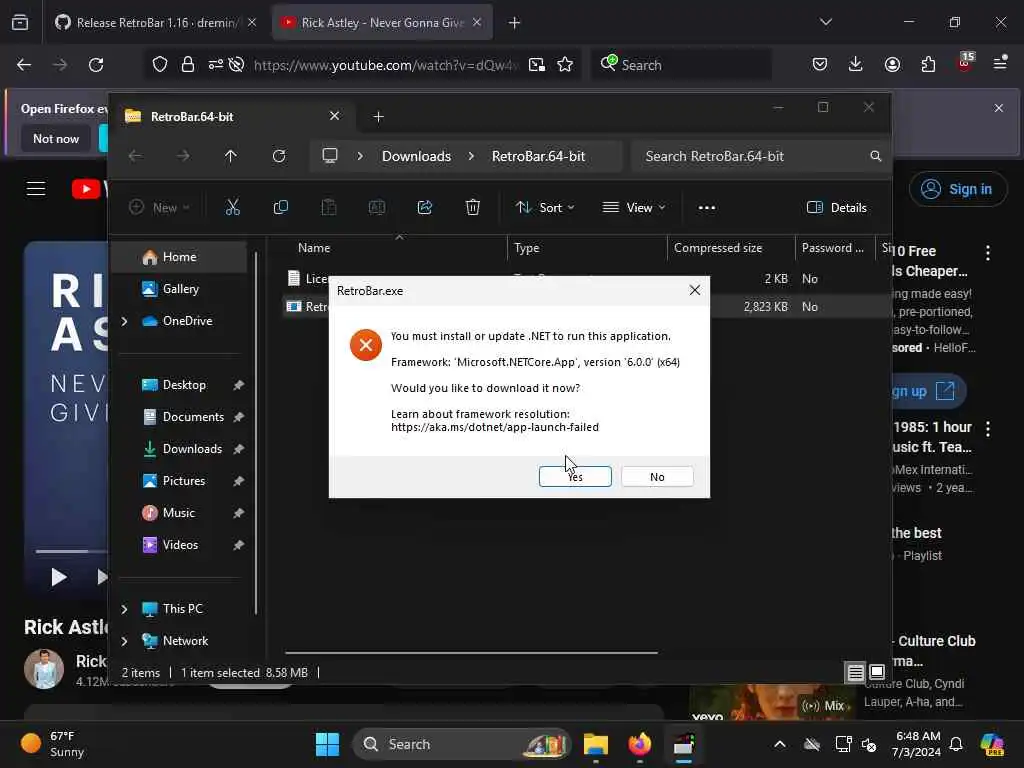
Task: Unpin Desktop via its pin icon
Action: click(x=238, y=385)
